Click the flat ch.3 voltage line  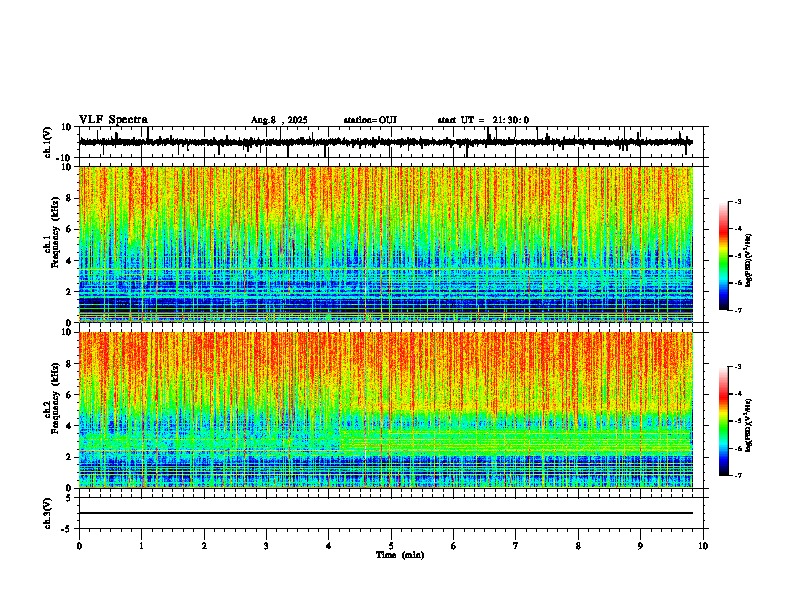pyautogui.click(x=385, y=513)
